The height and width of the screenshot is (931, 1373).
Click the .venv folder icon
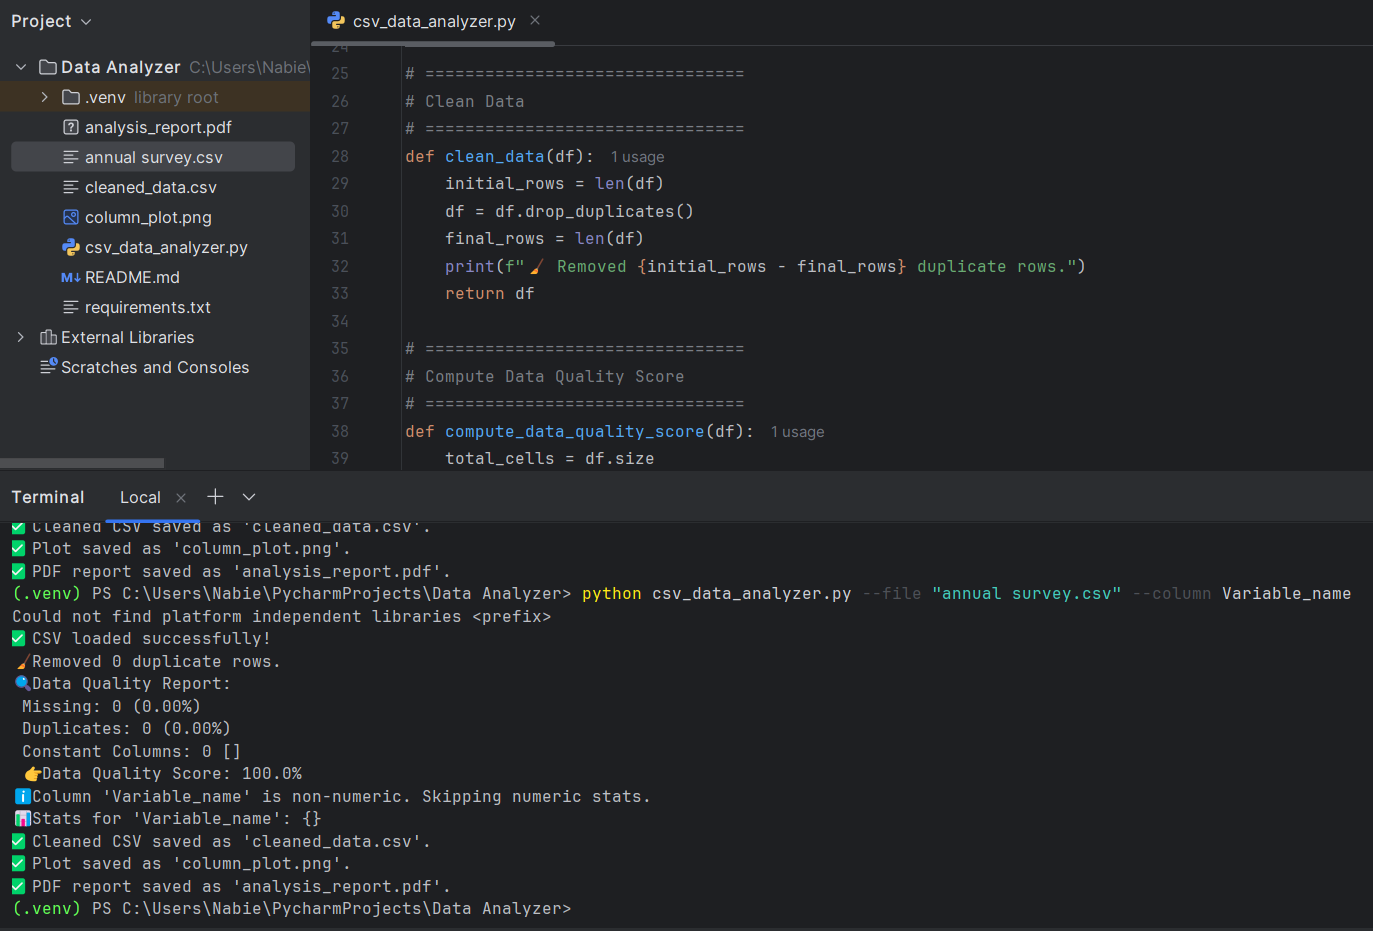[71, 97]
